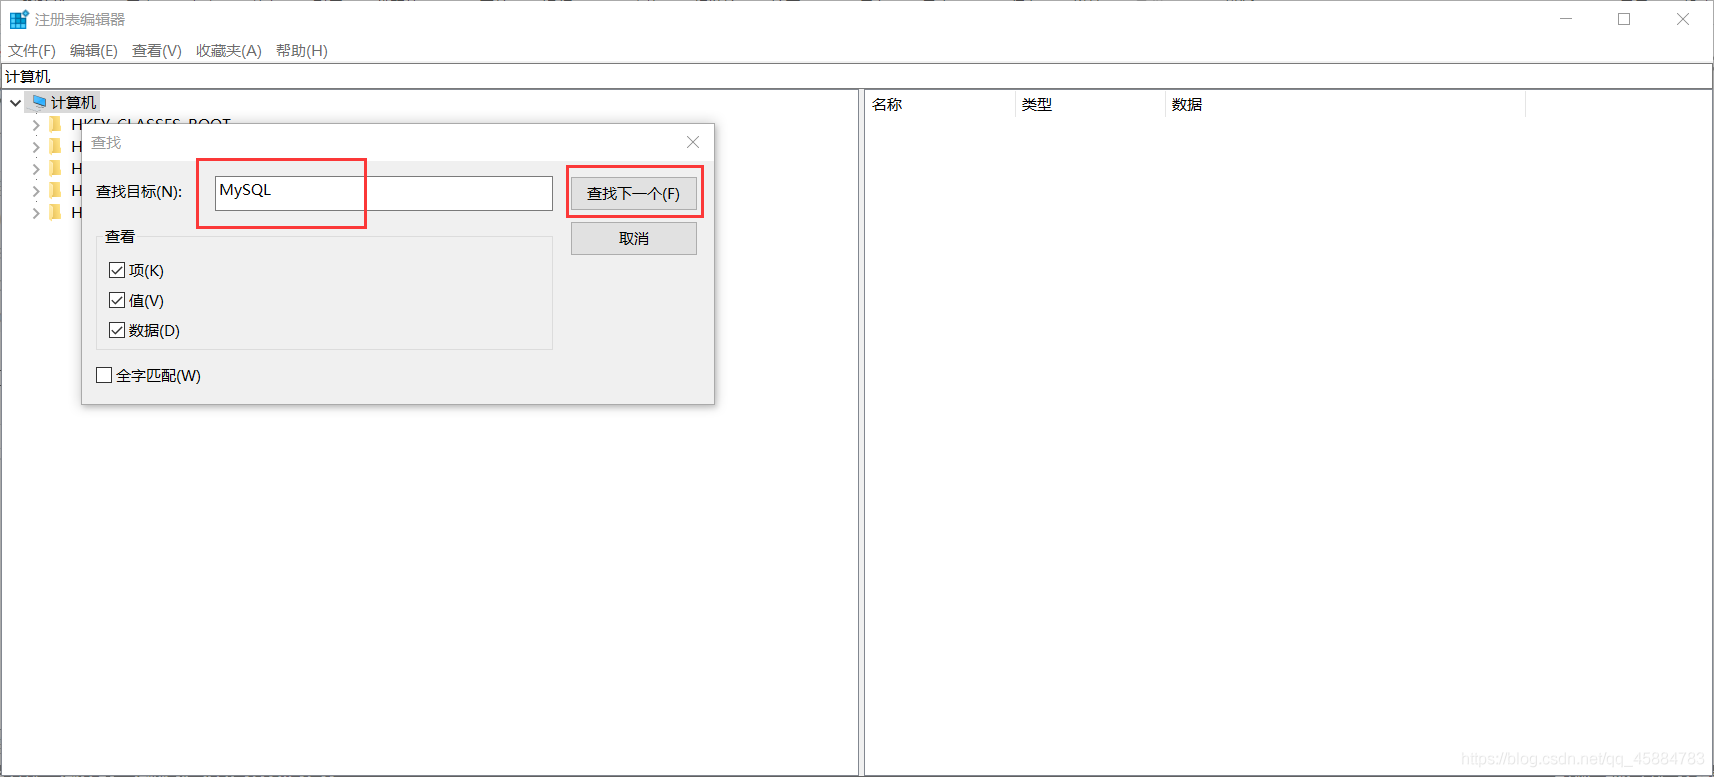Click the 类型 column header
This screenshot has width=1714, height=777.
[1090, 104]
